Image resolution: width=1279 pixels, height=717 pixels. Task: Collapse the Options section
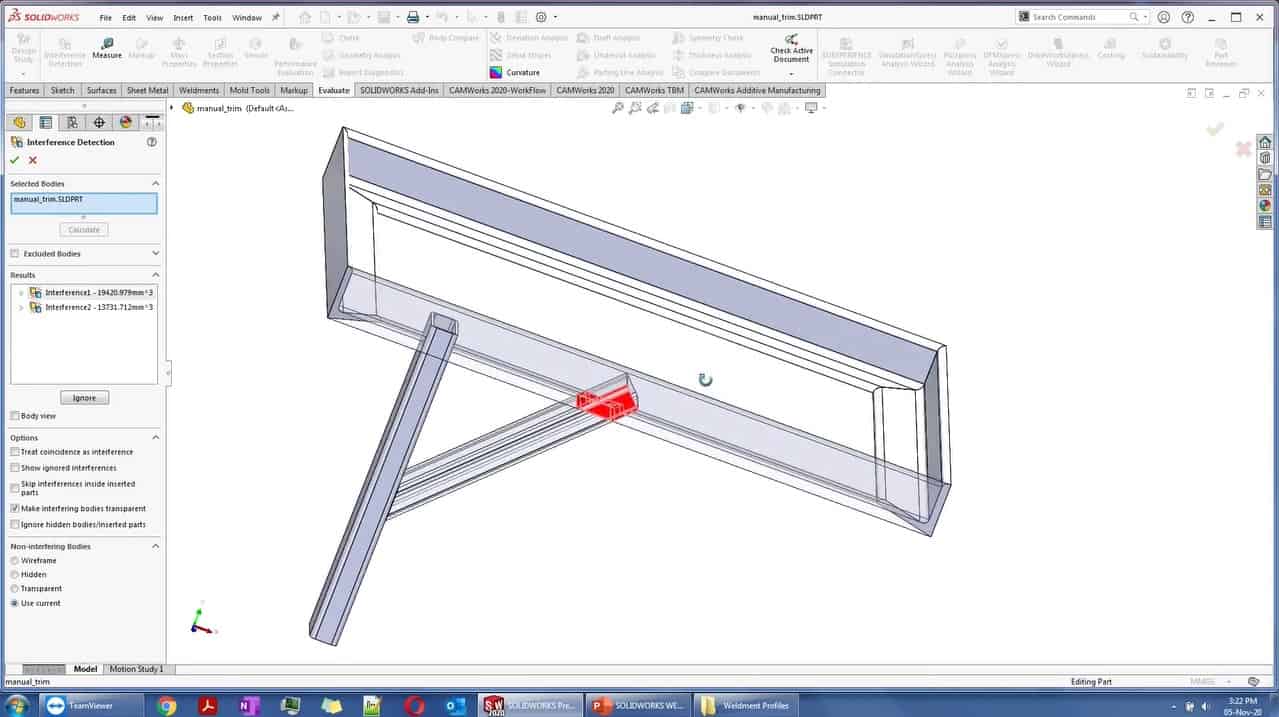pos(155,438)
